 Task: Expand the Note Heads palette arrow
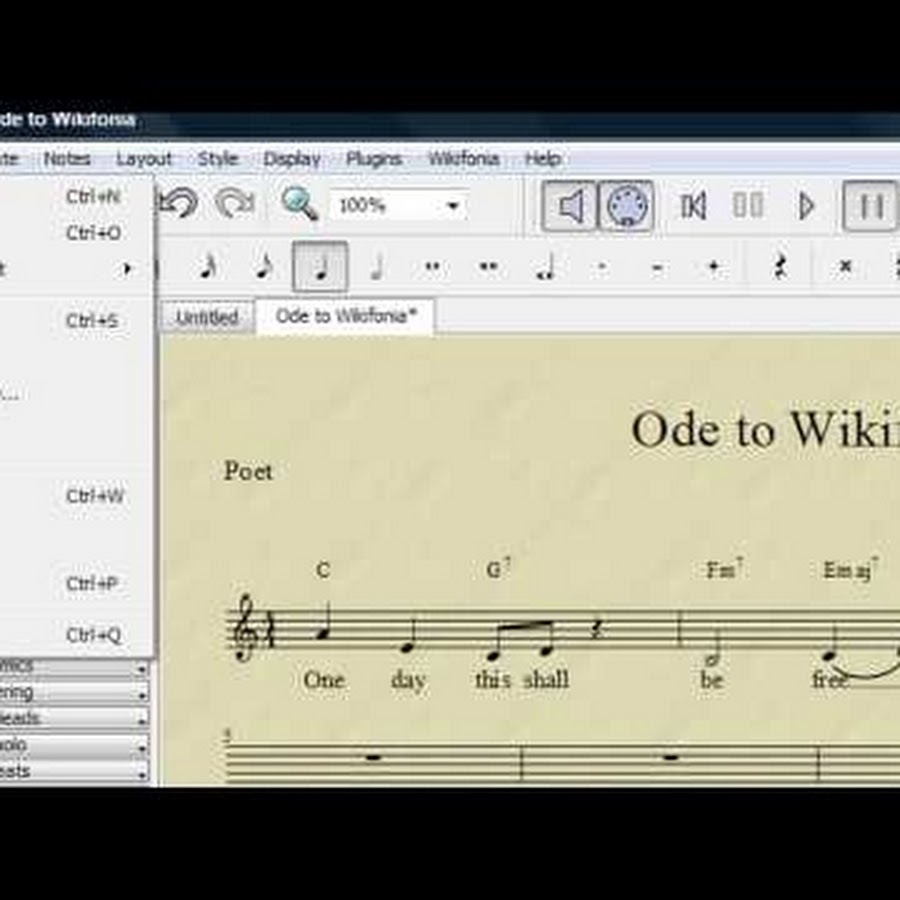coord(141,720)
